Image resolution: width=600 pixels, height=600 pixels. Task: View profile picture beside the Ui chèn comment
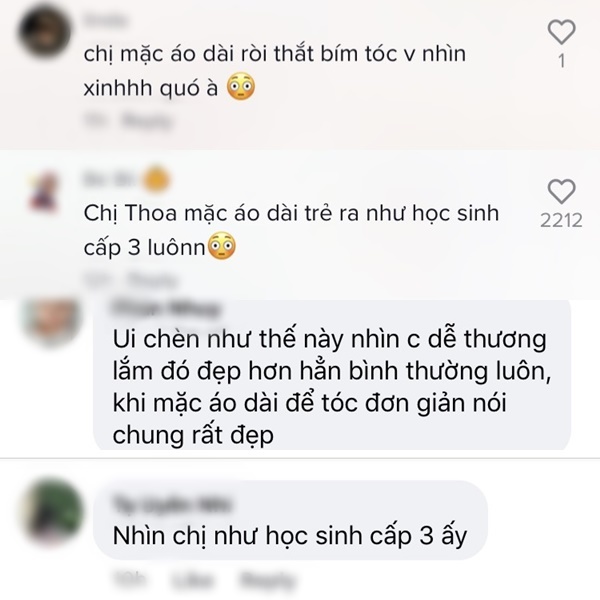point(52,321)
